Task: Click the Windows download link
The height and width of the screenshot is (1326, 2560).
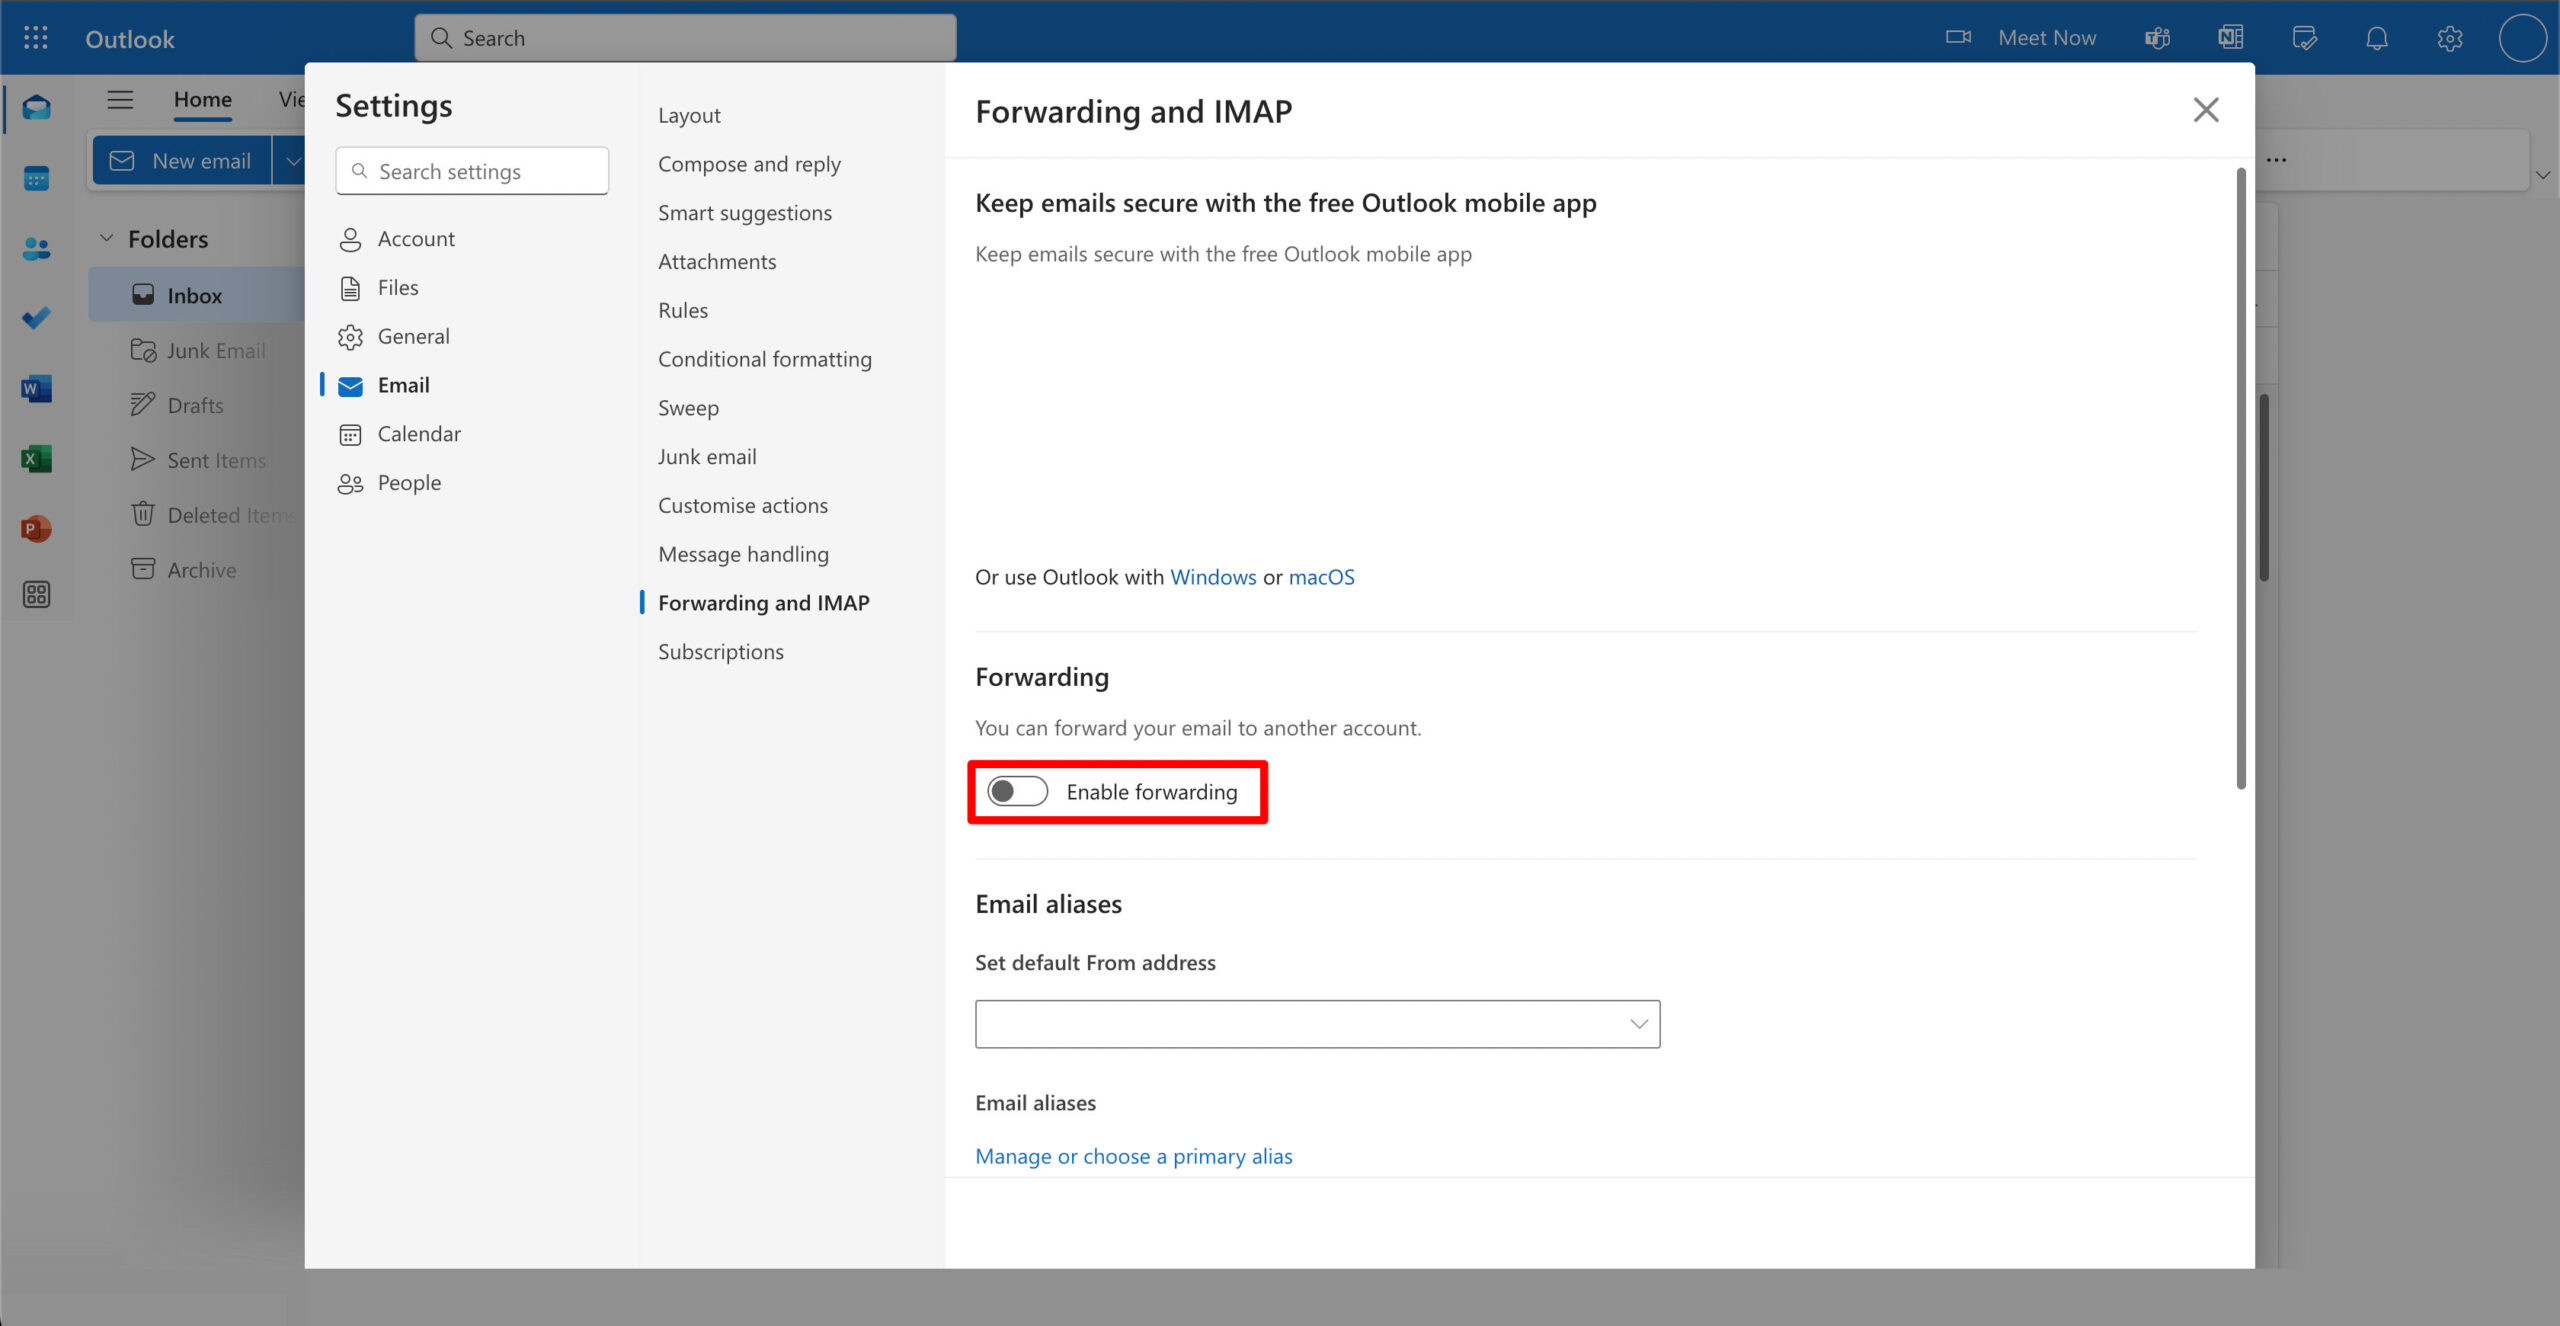Action: 1213,577
